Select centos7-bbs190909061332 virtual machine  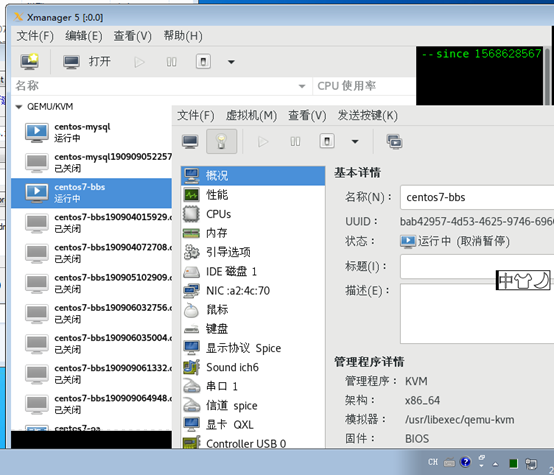pos(92,374)
